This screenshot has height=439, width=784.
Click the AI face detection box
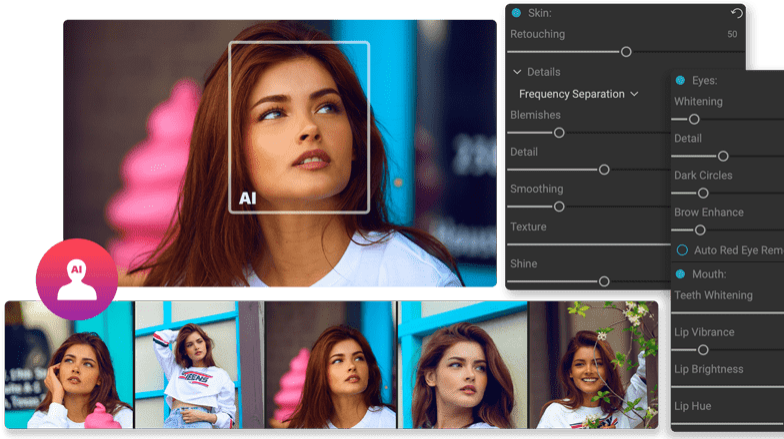(299, 127)
